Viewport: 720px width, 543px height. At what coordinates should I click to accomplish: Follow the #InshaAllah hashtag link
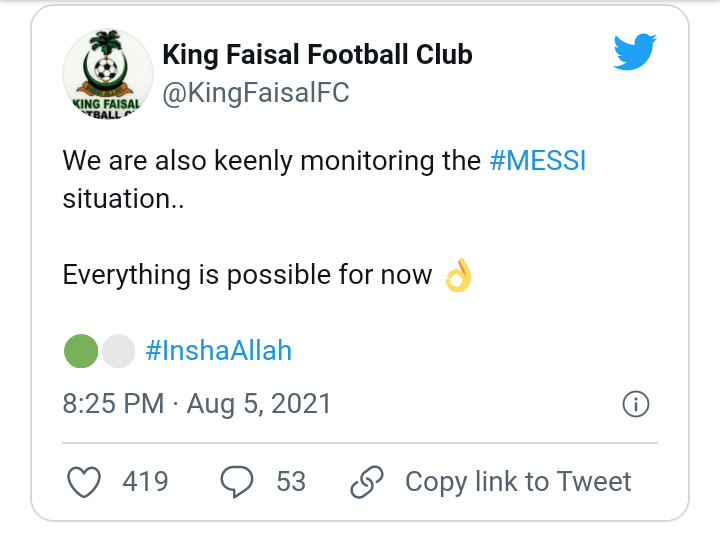(219, 351)
